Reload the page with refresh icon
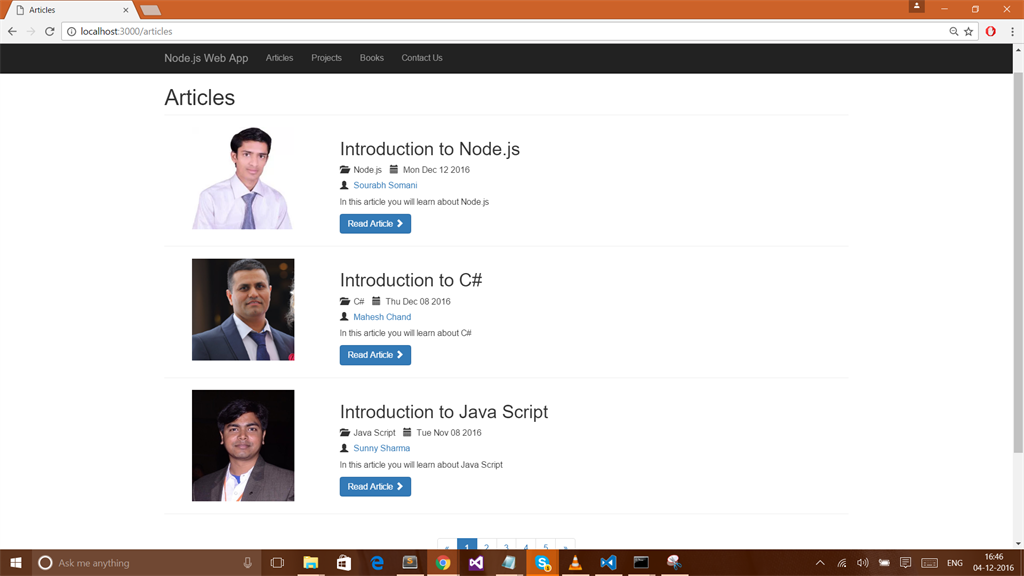 point(50,31)
